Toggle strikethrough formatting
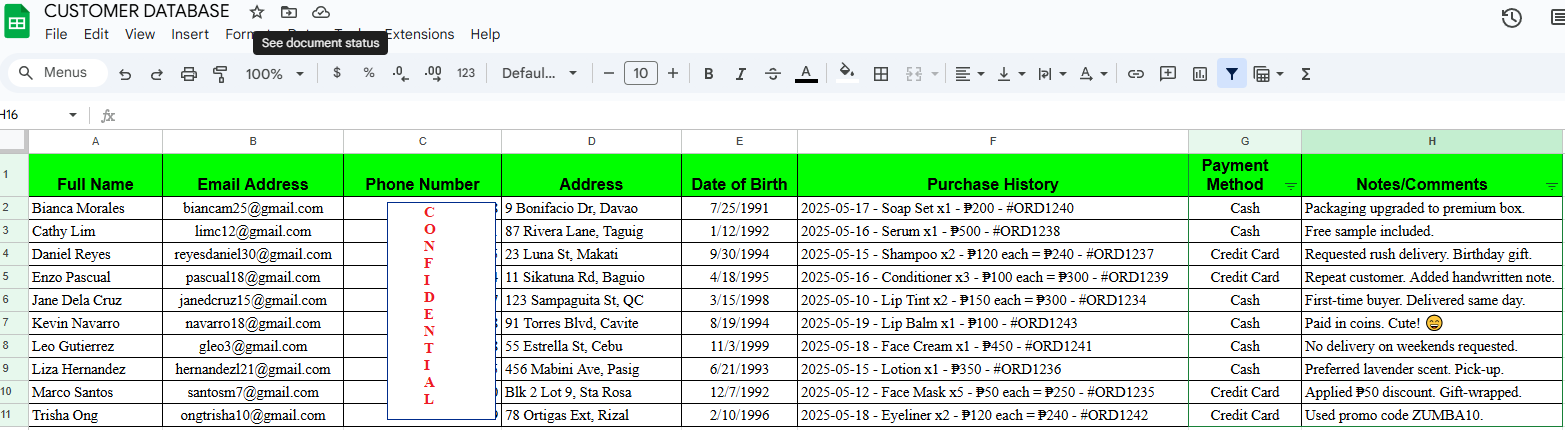The width and height of the screenshot is (1565, 430). point(773,74)
